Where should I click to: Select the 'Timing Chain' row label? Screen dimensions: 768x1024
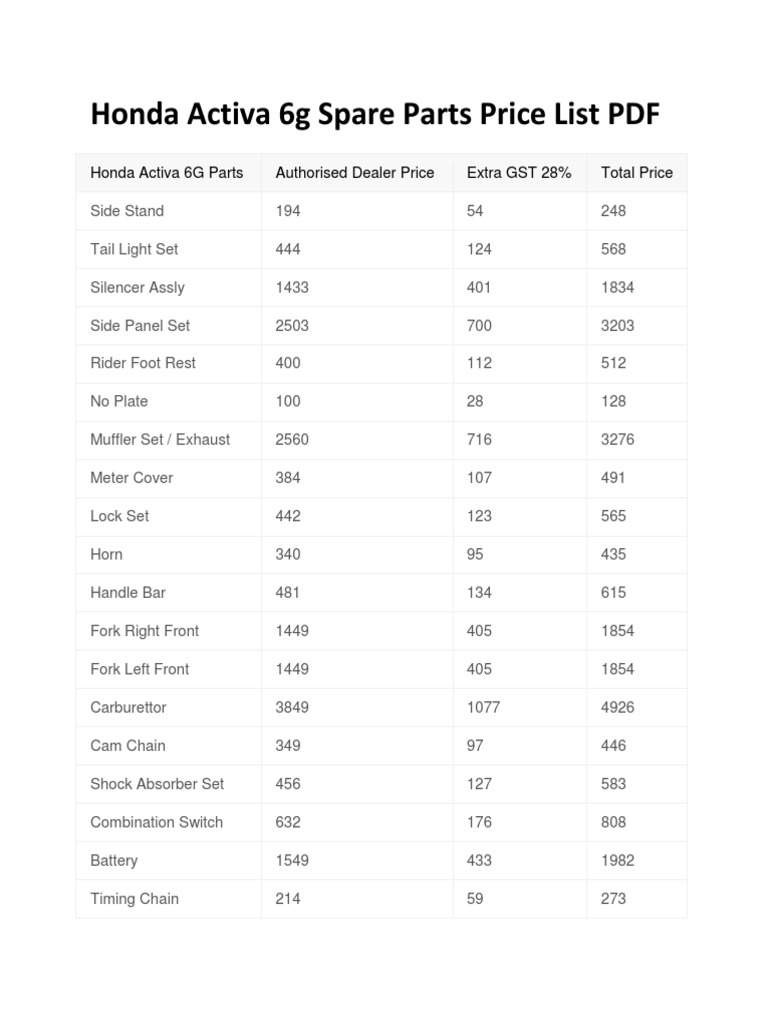coord(135,898)
